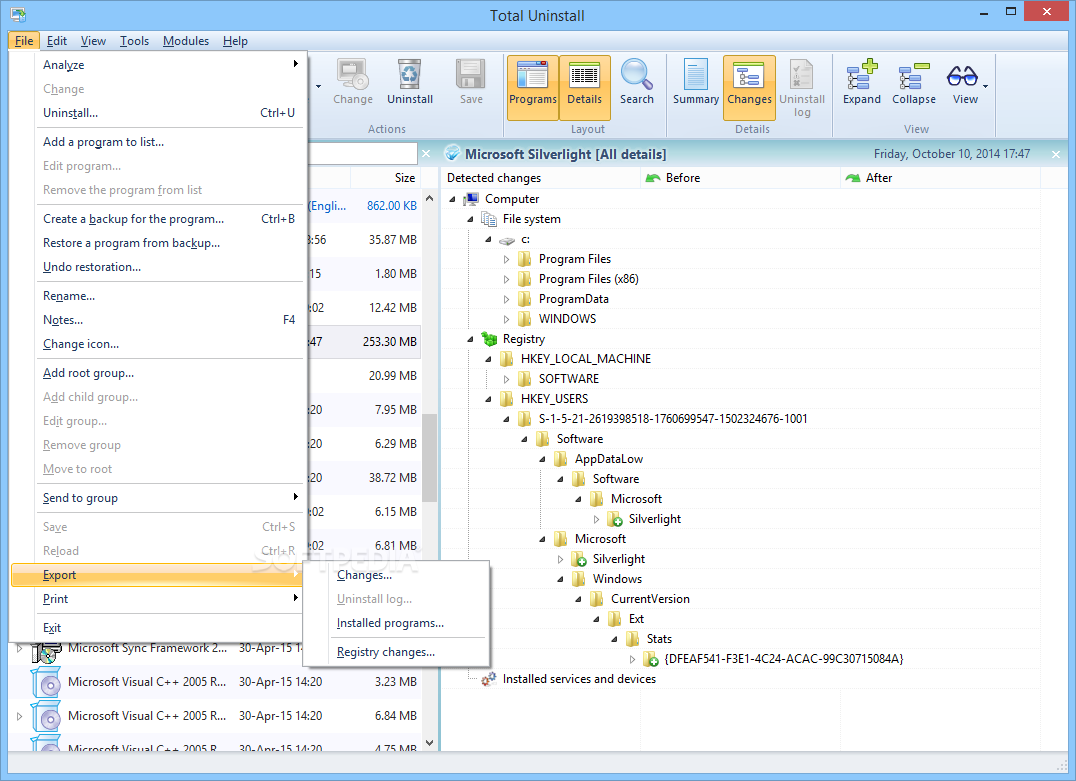The width and height of the screenshot is (1076, 781).
Task: Click icon of Microsoft Visual C++ 6.84 MB
Action: (x=47, y=716)
